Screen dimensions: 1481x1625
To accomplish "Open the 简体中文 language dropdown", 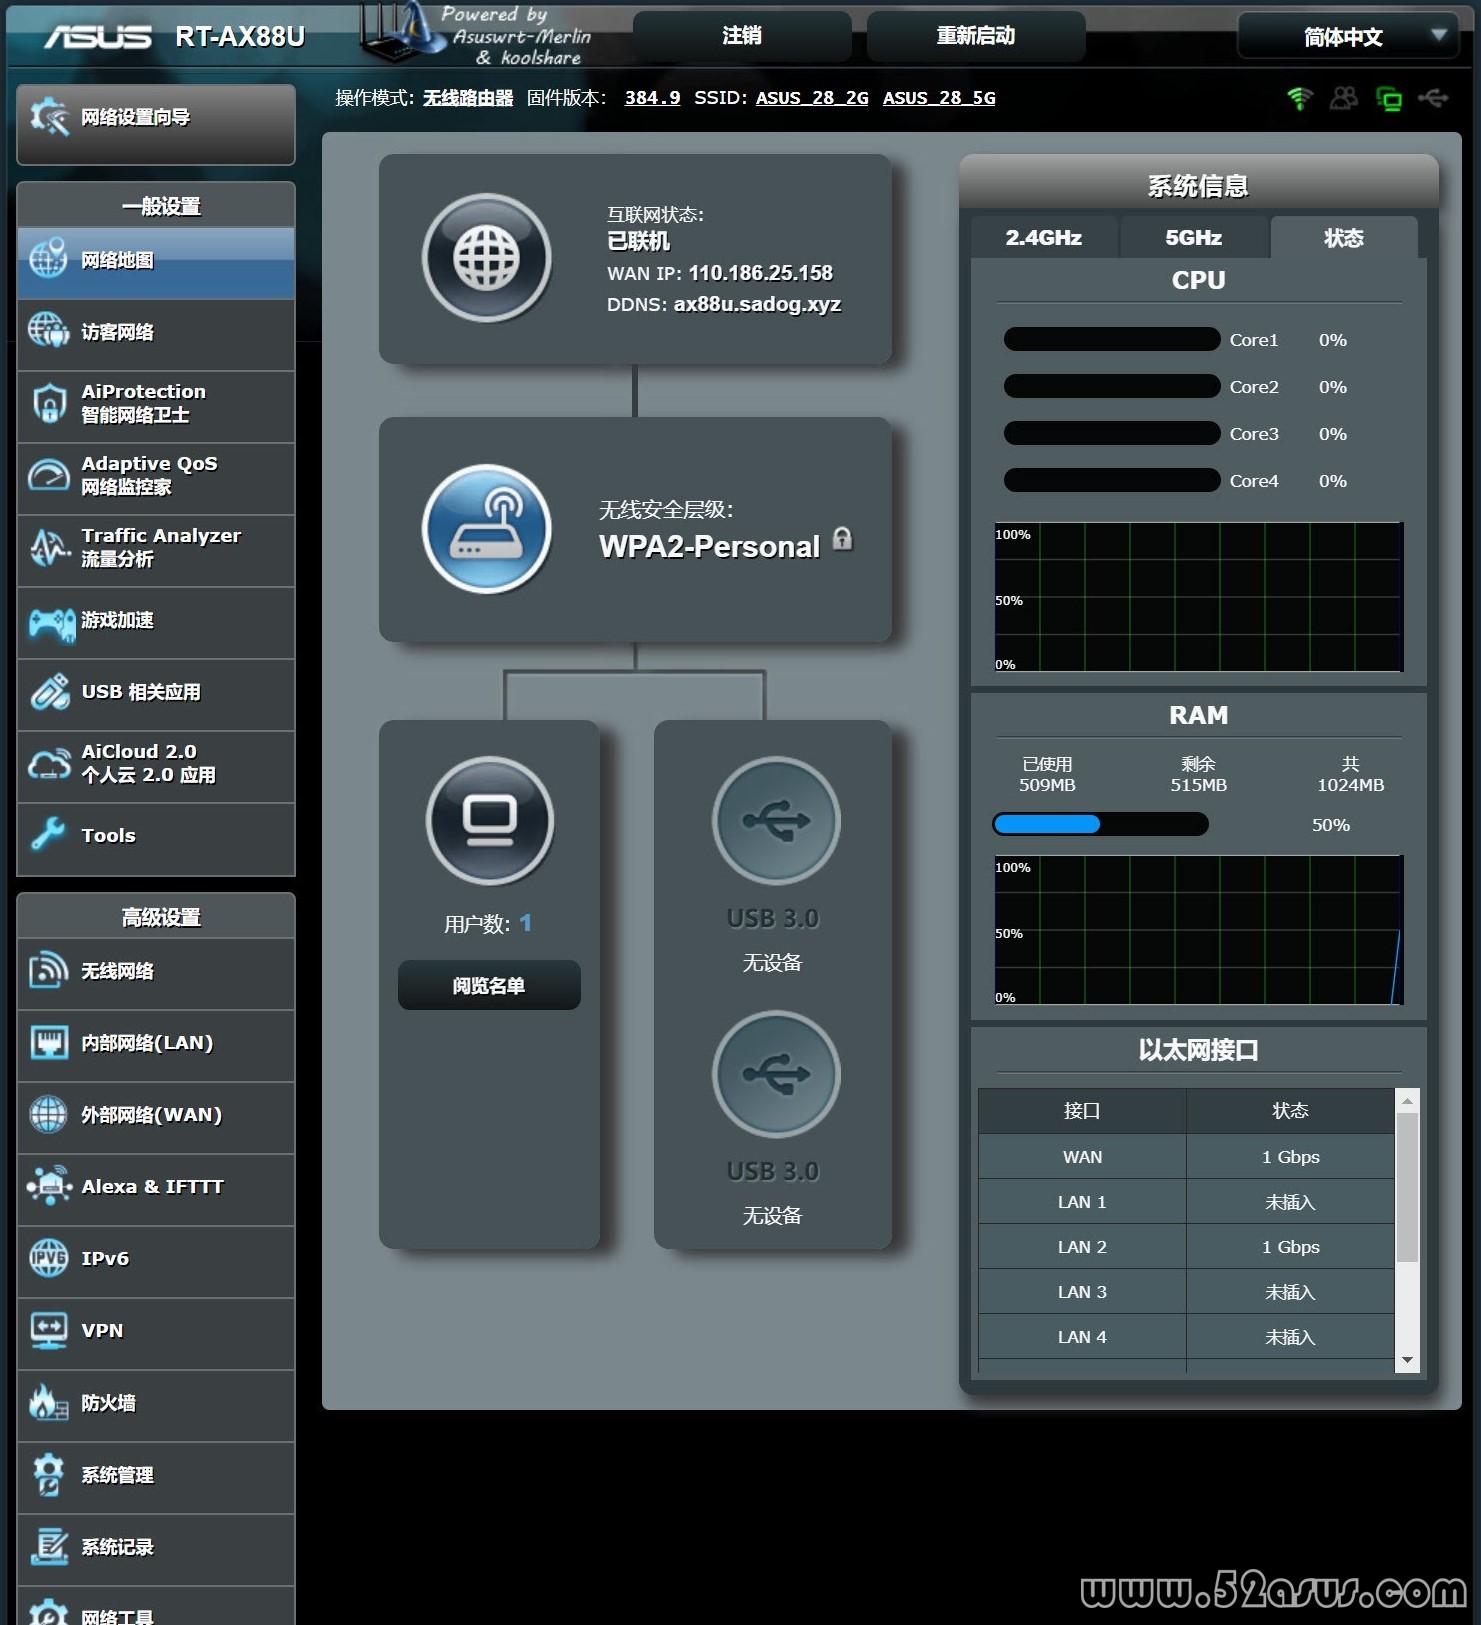I will click(1348, 37).
